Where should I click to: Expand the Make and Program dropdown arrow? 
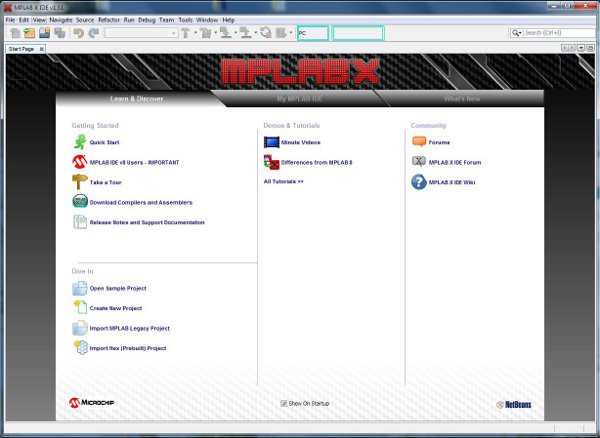click(x=235, y=33)
